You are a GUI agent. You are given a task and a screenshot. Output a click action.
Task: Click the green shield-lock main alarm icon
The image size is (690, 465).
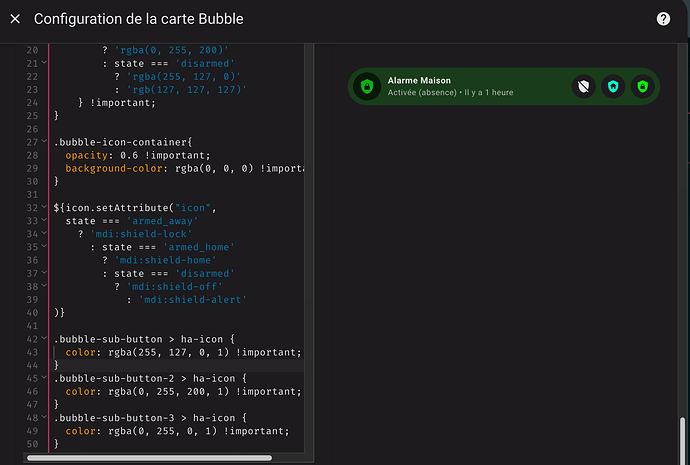point(367,86)
